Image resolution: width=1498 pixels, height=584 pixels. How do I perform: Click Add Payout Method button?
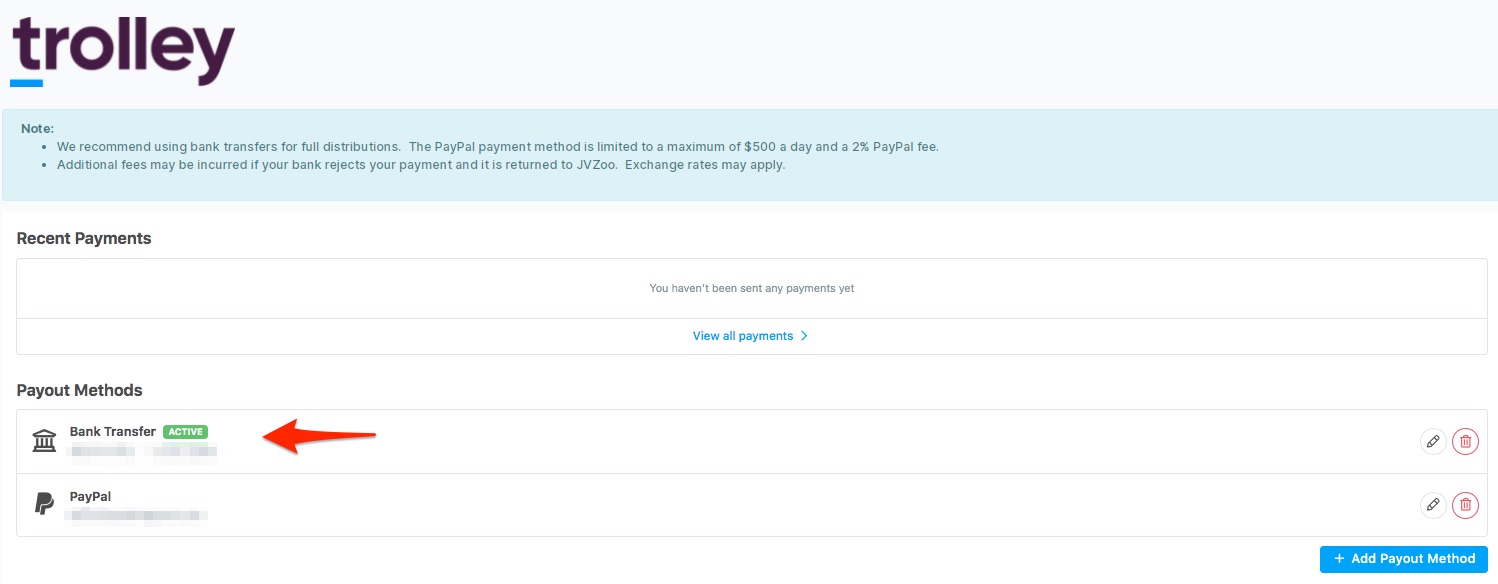(1404, 559)
